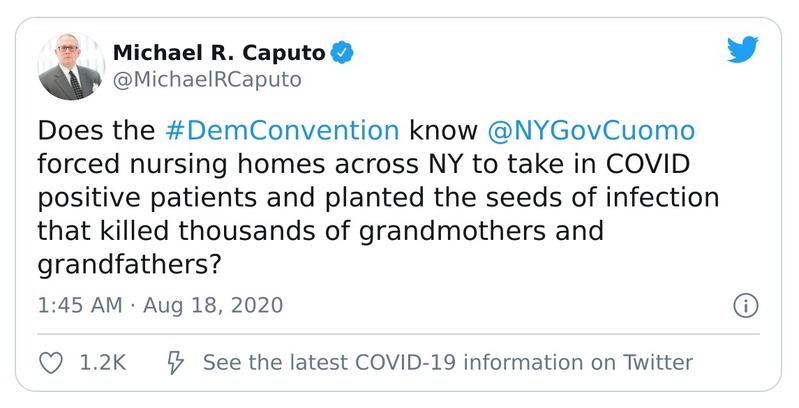Click the 1:45 AM time text
This screenshot has width=799, height=408.
click(x=80, y=305)
